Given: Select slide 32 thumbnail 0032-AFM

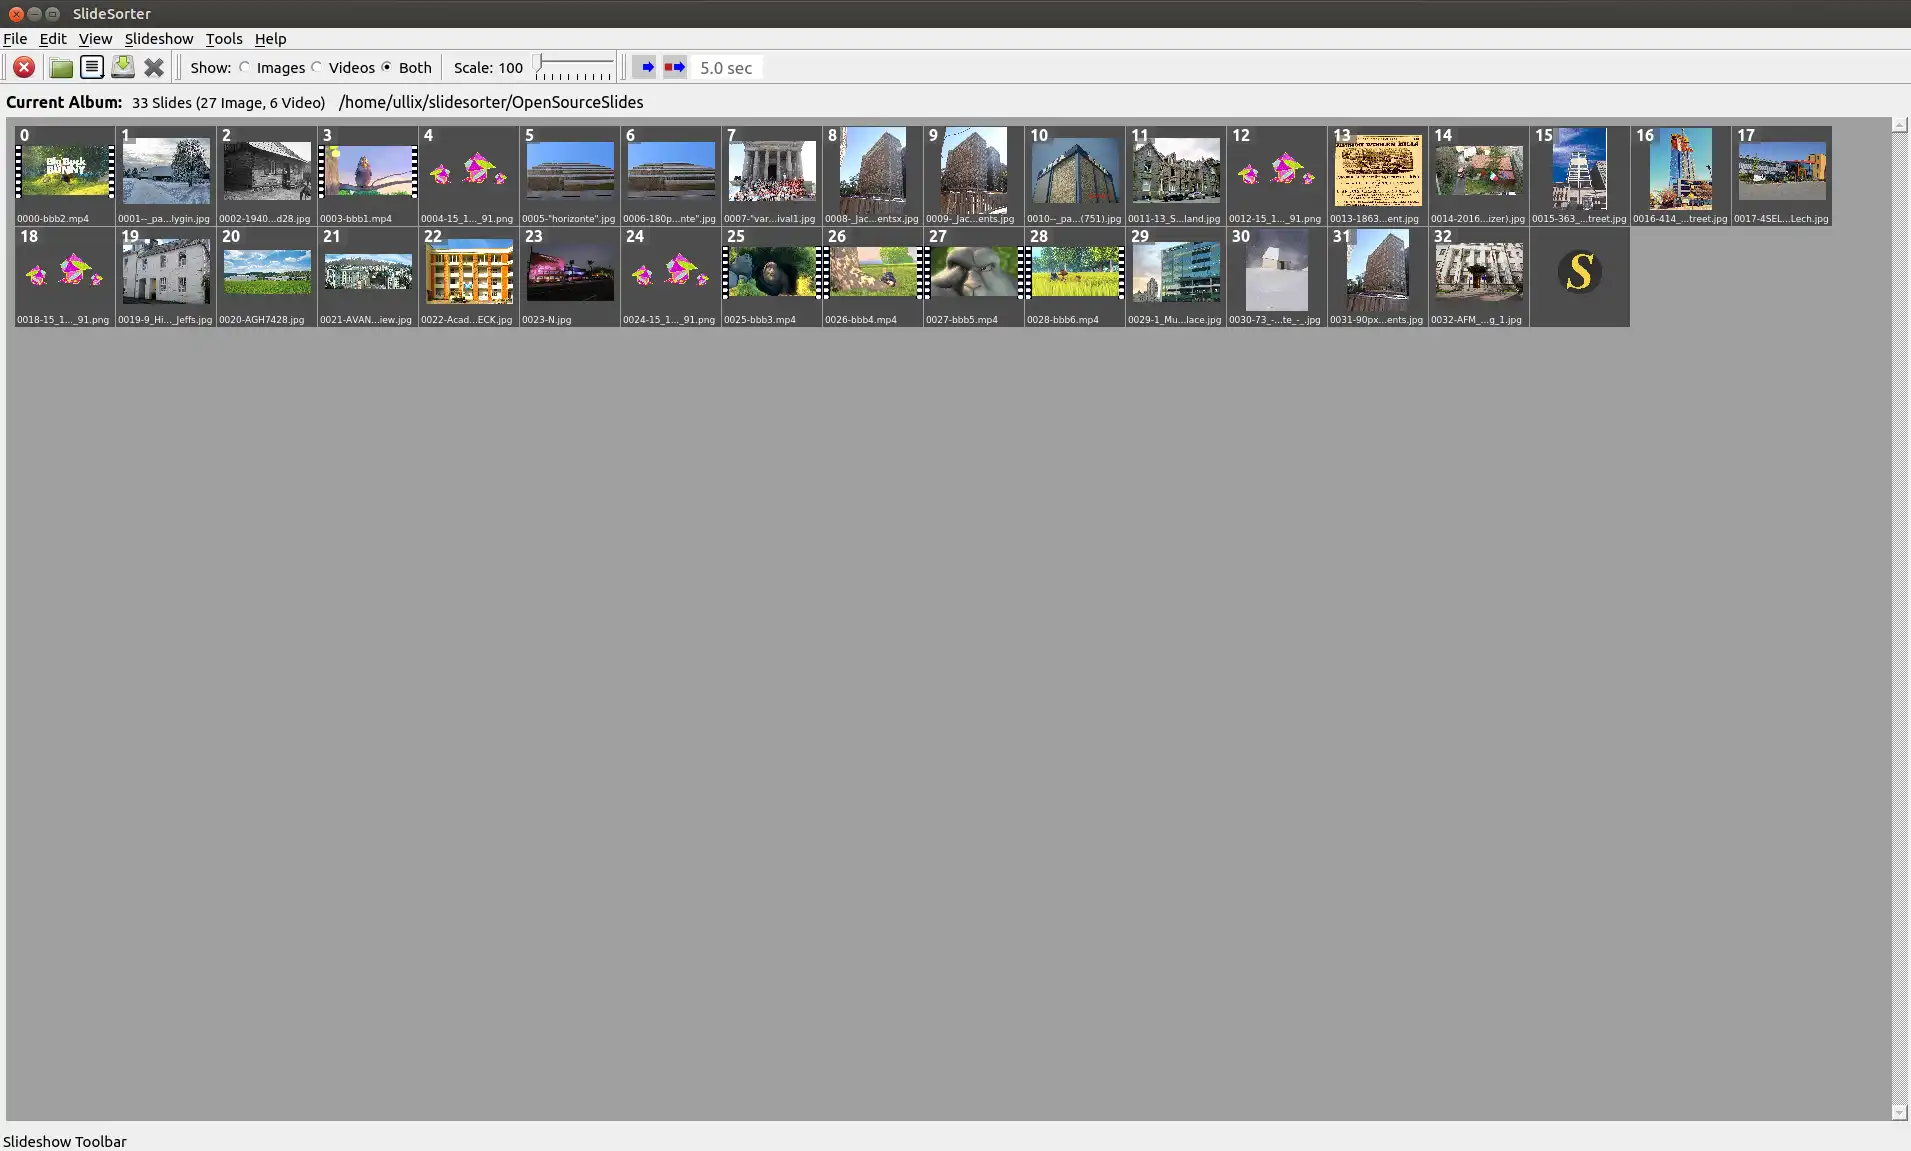Looking at the screenshot, I should click(1479, 276).
